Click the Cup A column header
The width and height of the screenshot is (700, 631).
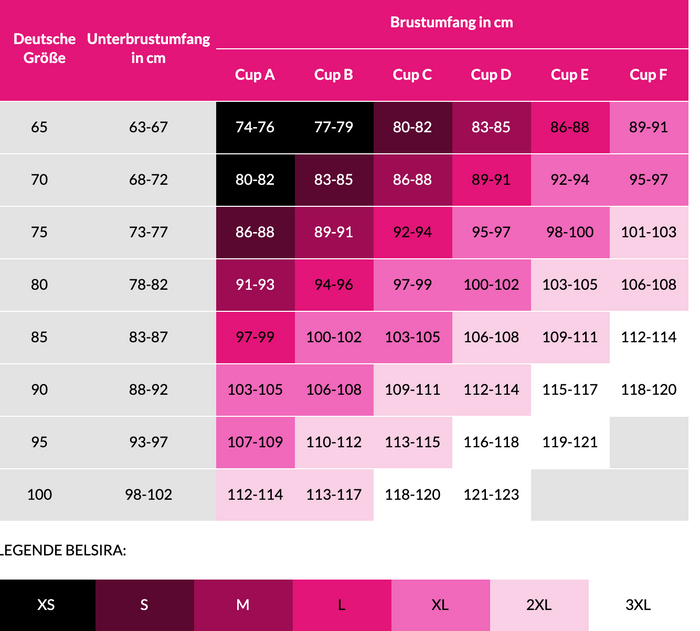click(x=255, y=75)
